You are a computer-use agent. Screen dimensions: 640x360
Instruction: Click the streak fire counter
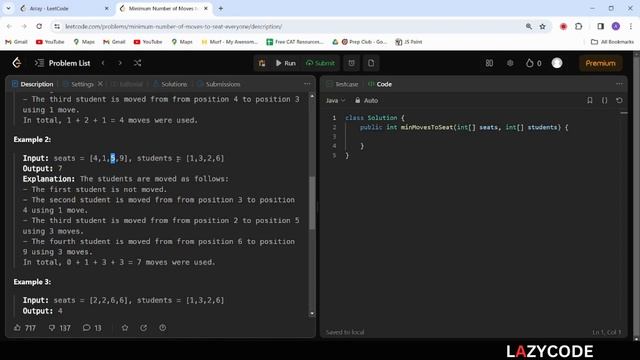pyautogui.click(x=534, y=63)
